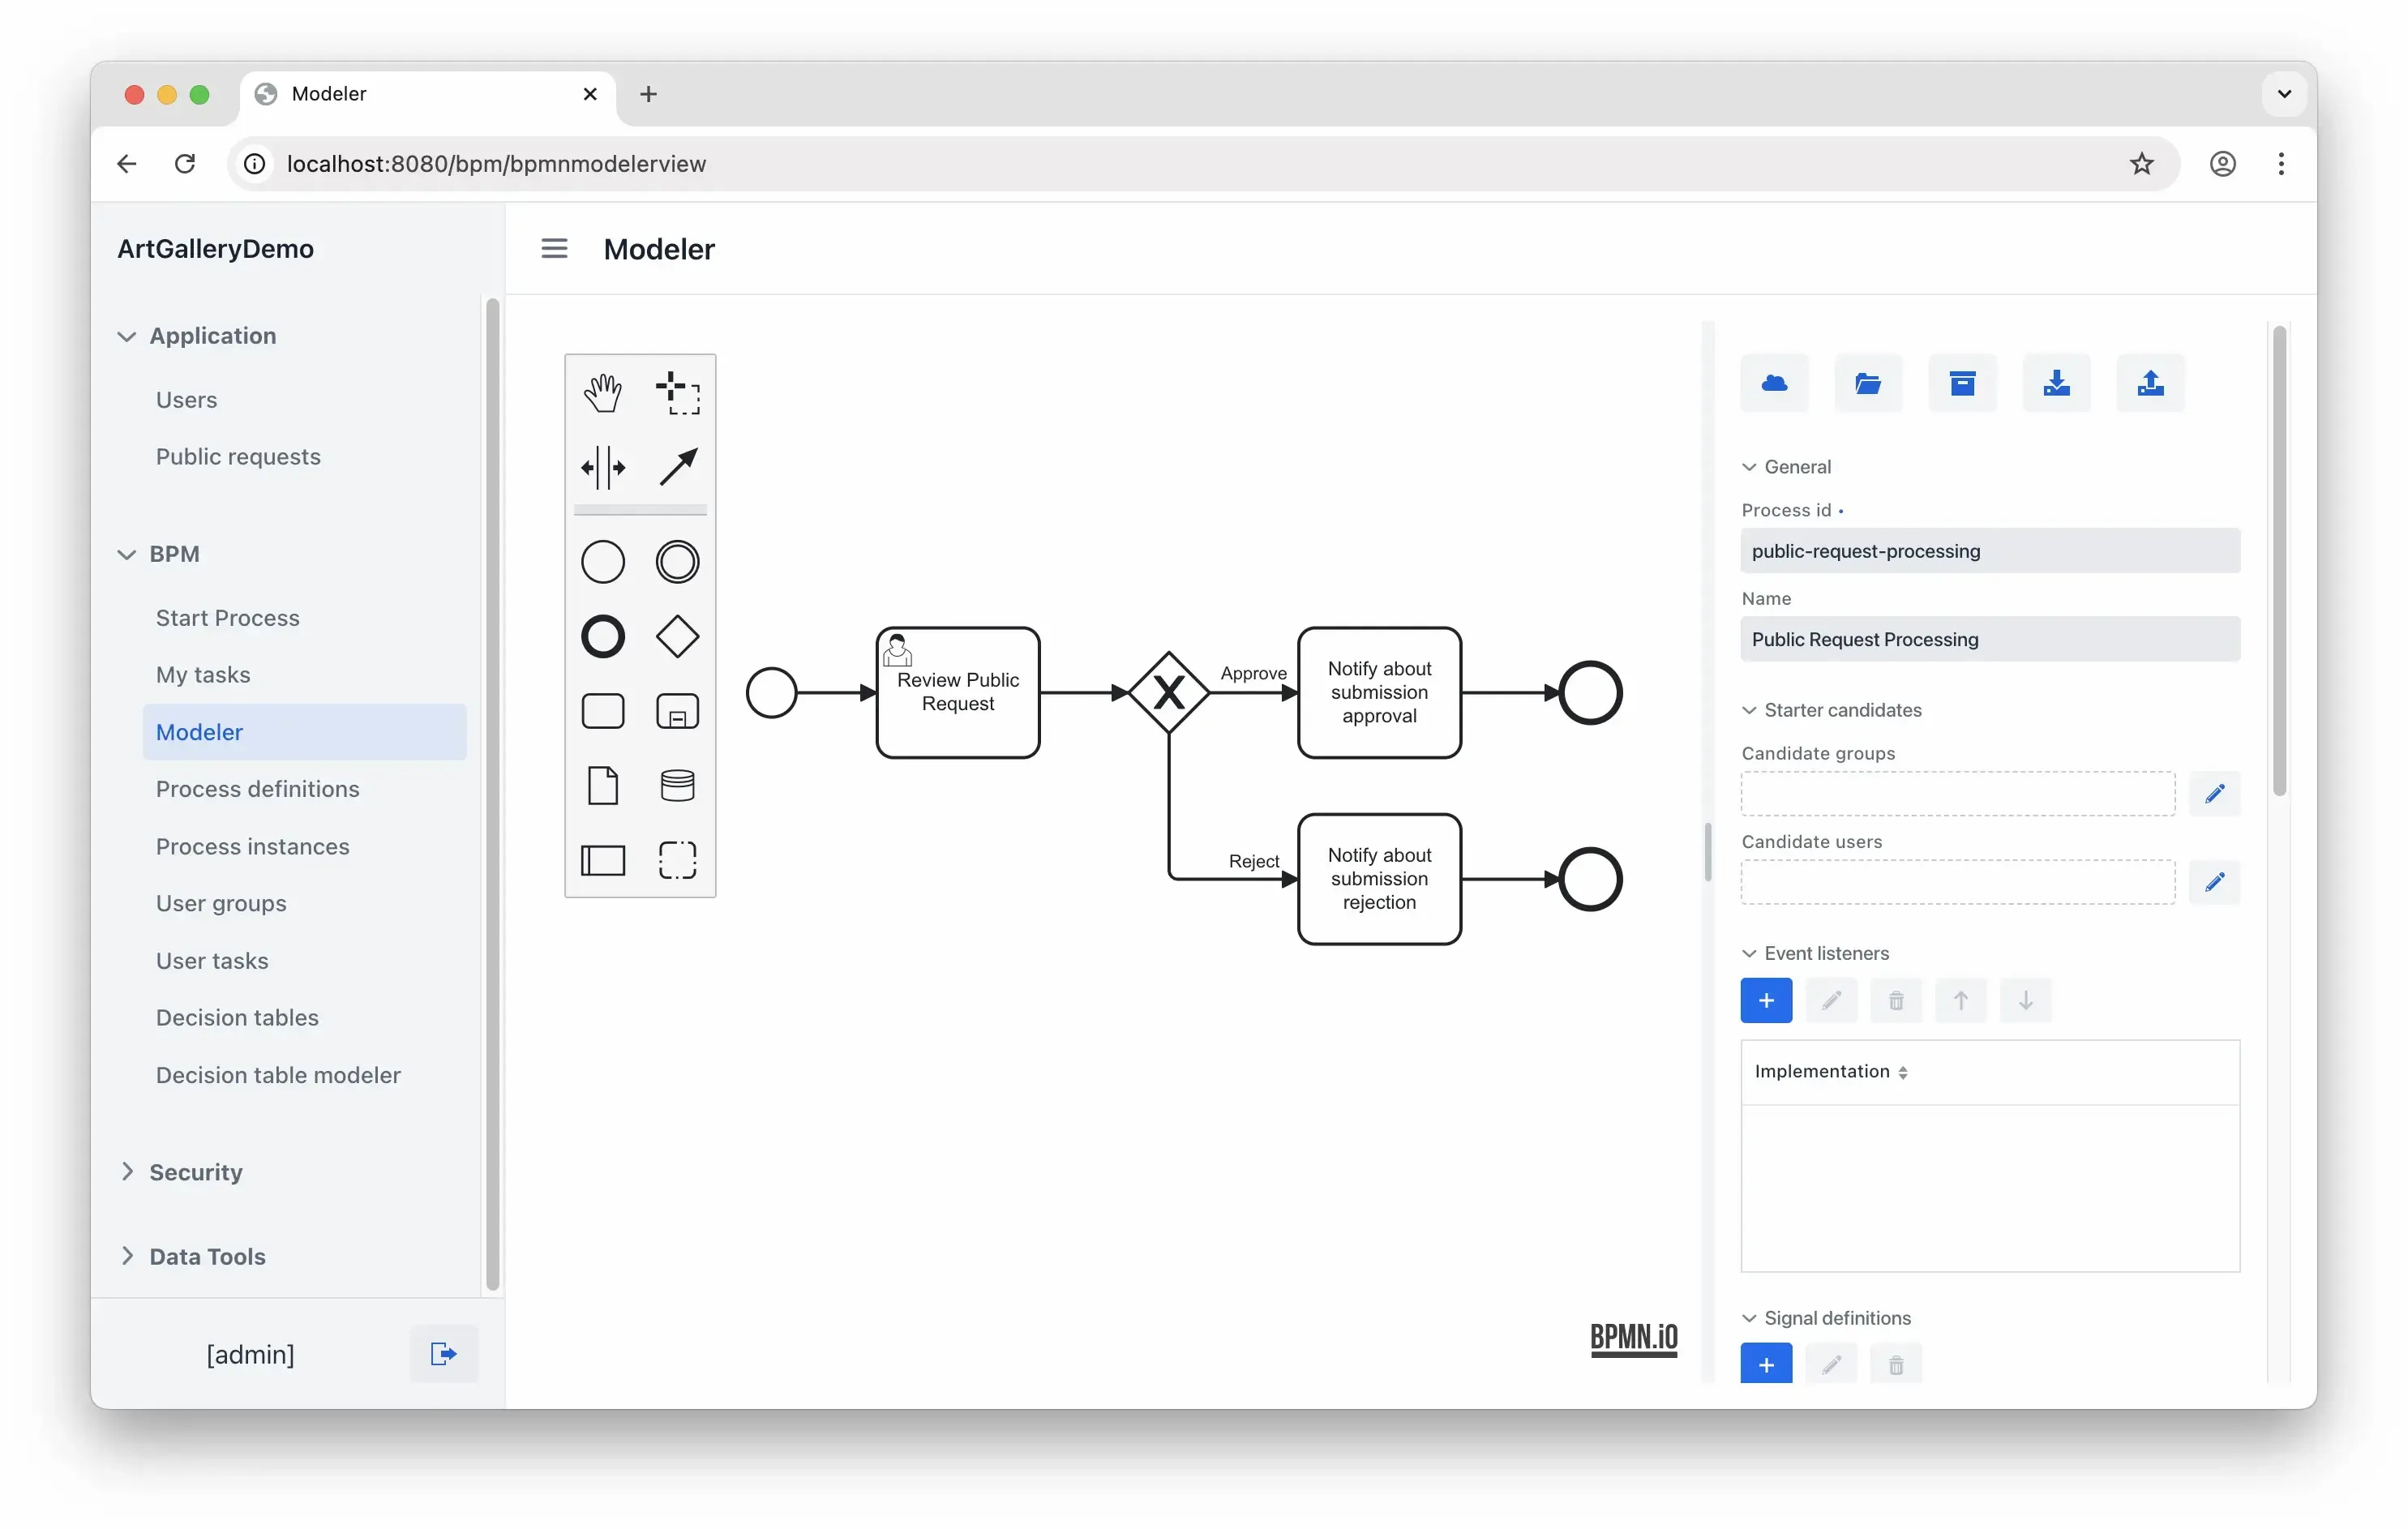Activate the global connect arrow tool

[x=677, y=467]
